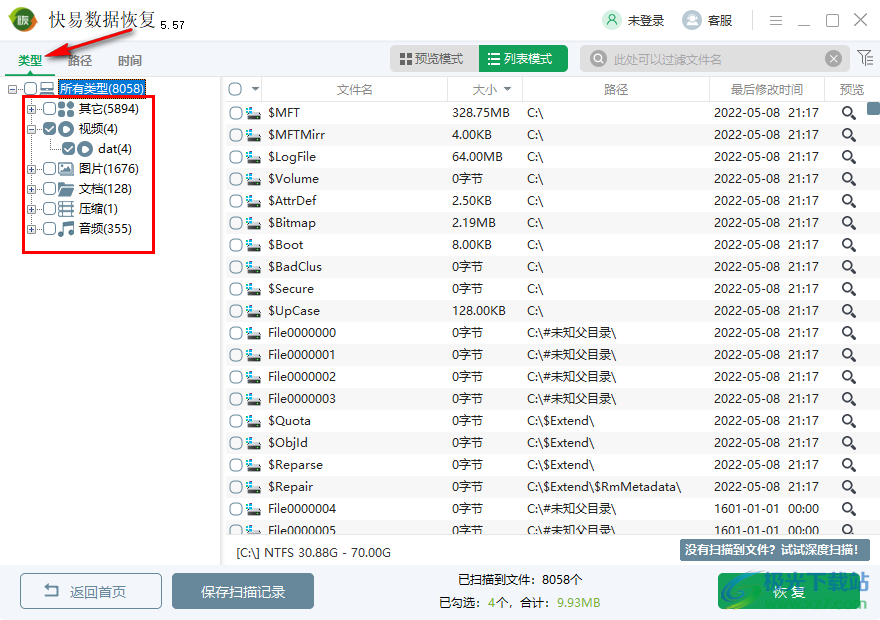Click the filename filter input field
The image size is (880, 620).
[713, 59]
